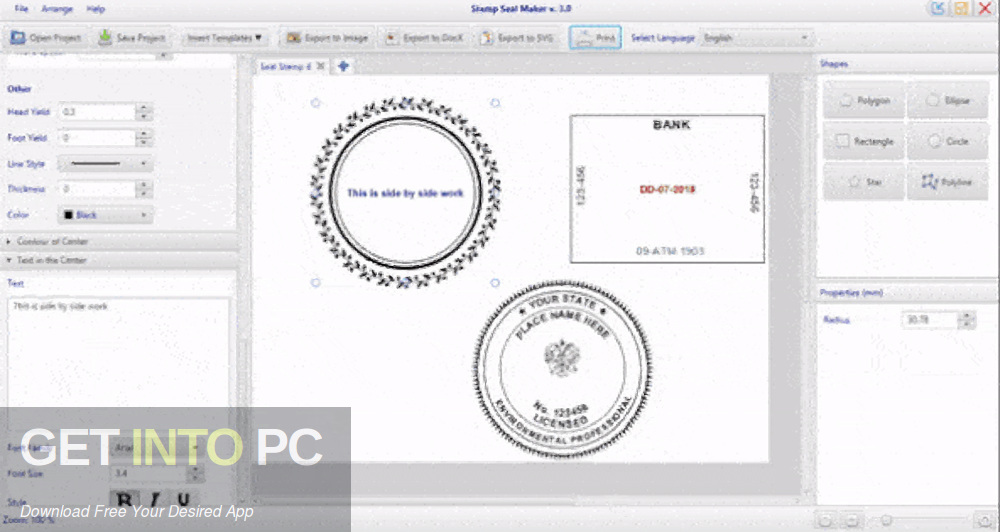Screen dimensions: 1000x532
Task: Click the Foot Yield value field
Action: 97,138
